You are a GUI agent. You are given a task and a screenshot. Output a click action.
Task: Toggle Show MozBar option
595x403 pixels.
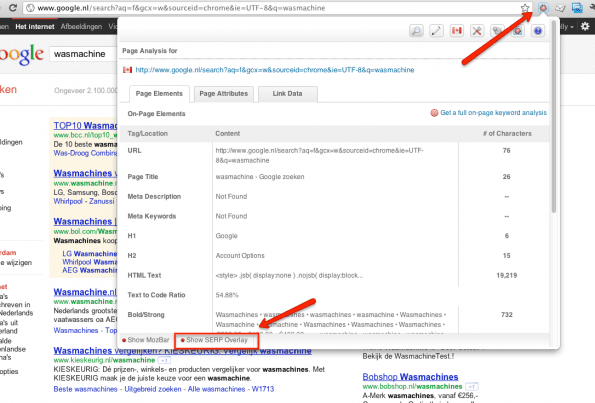pos(146,340)
